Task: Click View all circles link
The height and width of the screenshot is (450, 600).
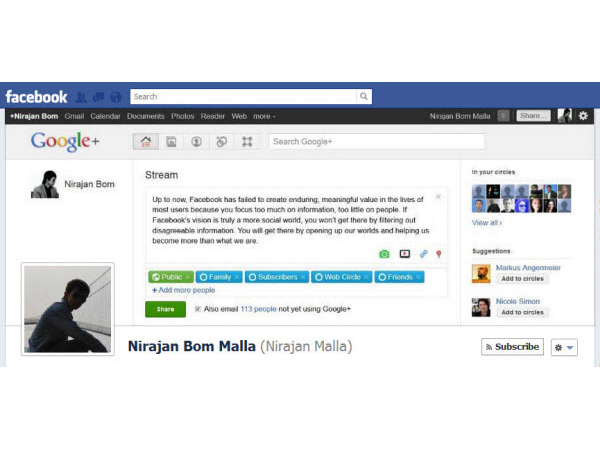Action: [x=487, y=223]
